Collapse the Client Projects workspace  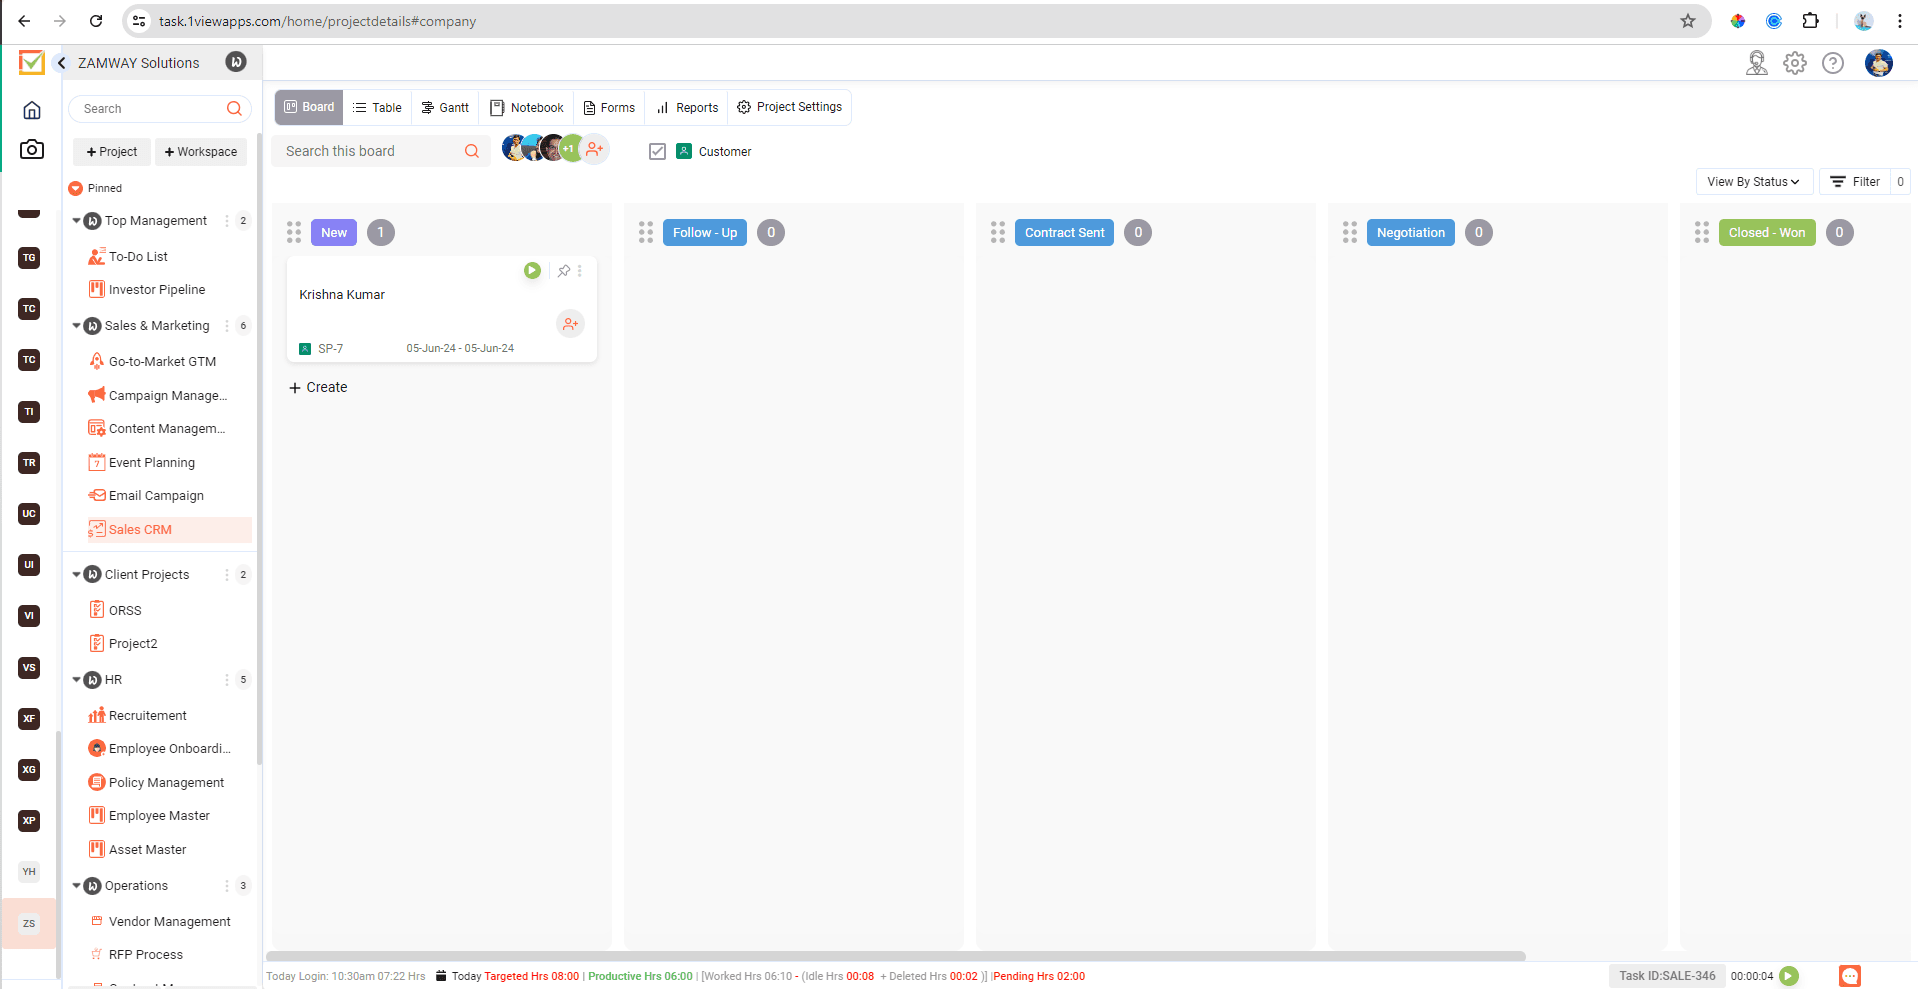[x=77, y=575]
